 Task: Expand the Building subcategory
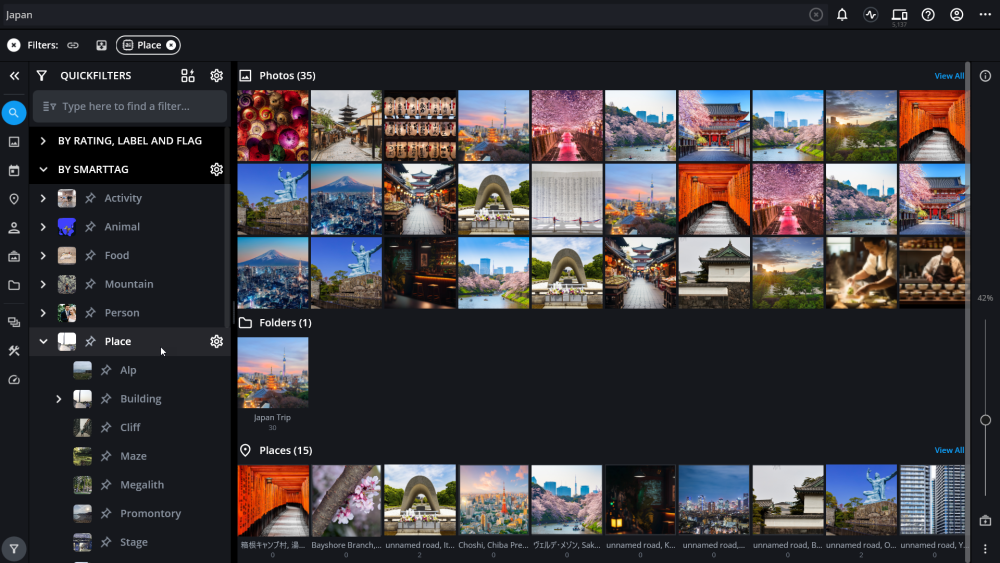click(x=58, y=399)
